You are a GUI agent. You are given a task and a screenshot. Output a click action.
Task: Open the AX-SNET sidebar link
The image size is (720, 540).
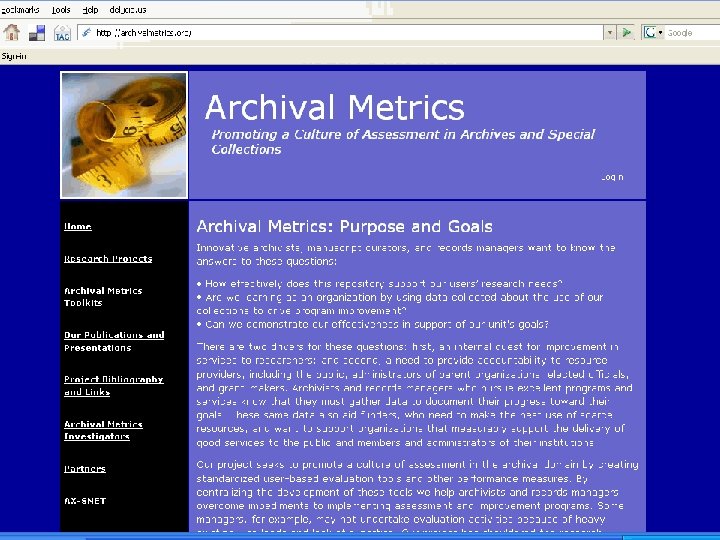85,501
